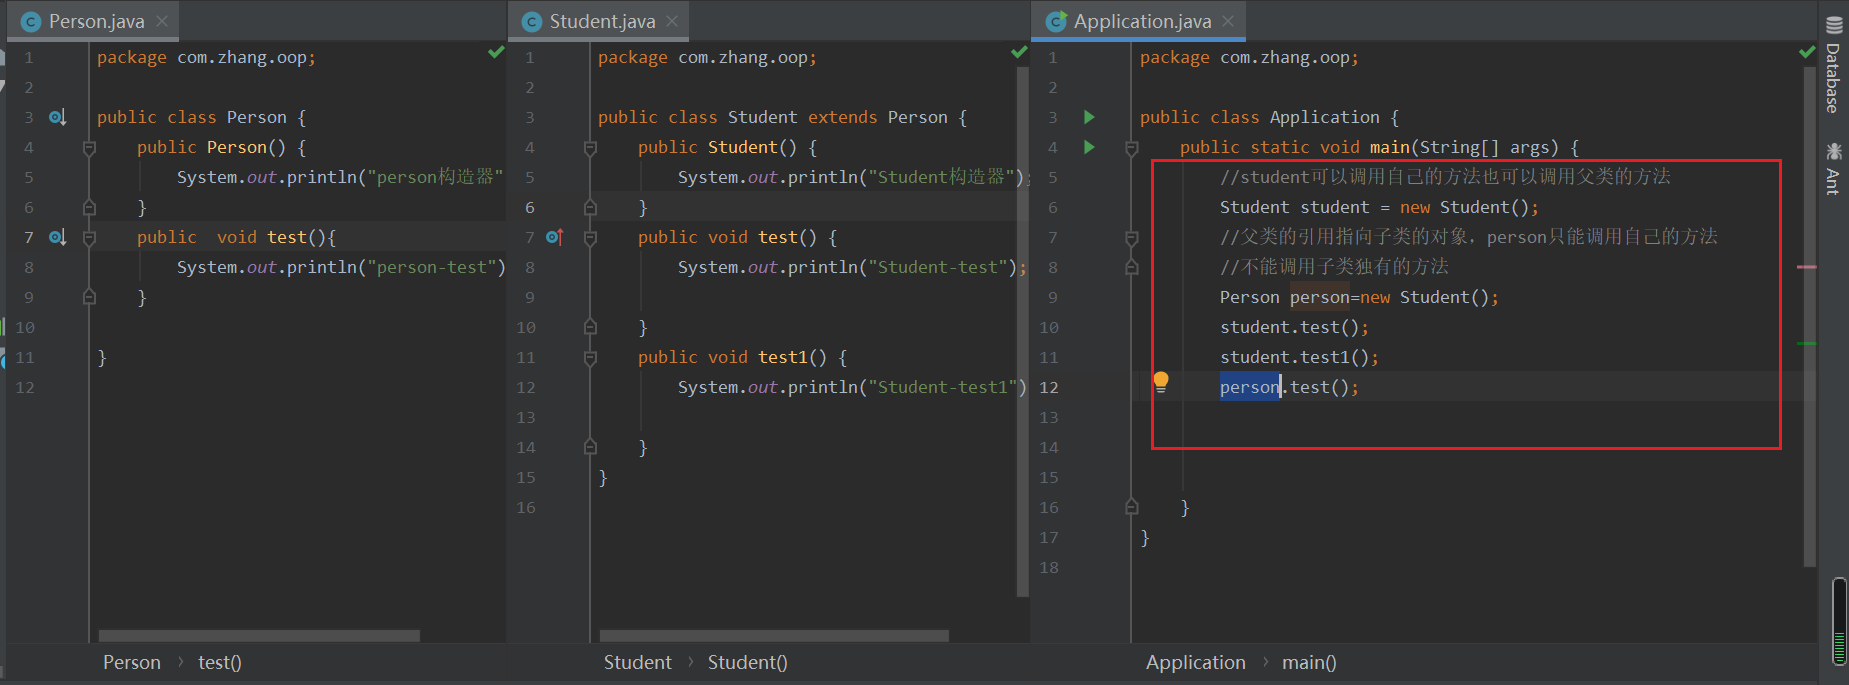Close the Application.java tab
Viewport: 1849px width, 685px height.
1228,21
